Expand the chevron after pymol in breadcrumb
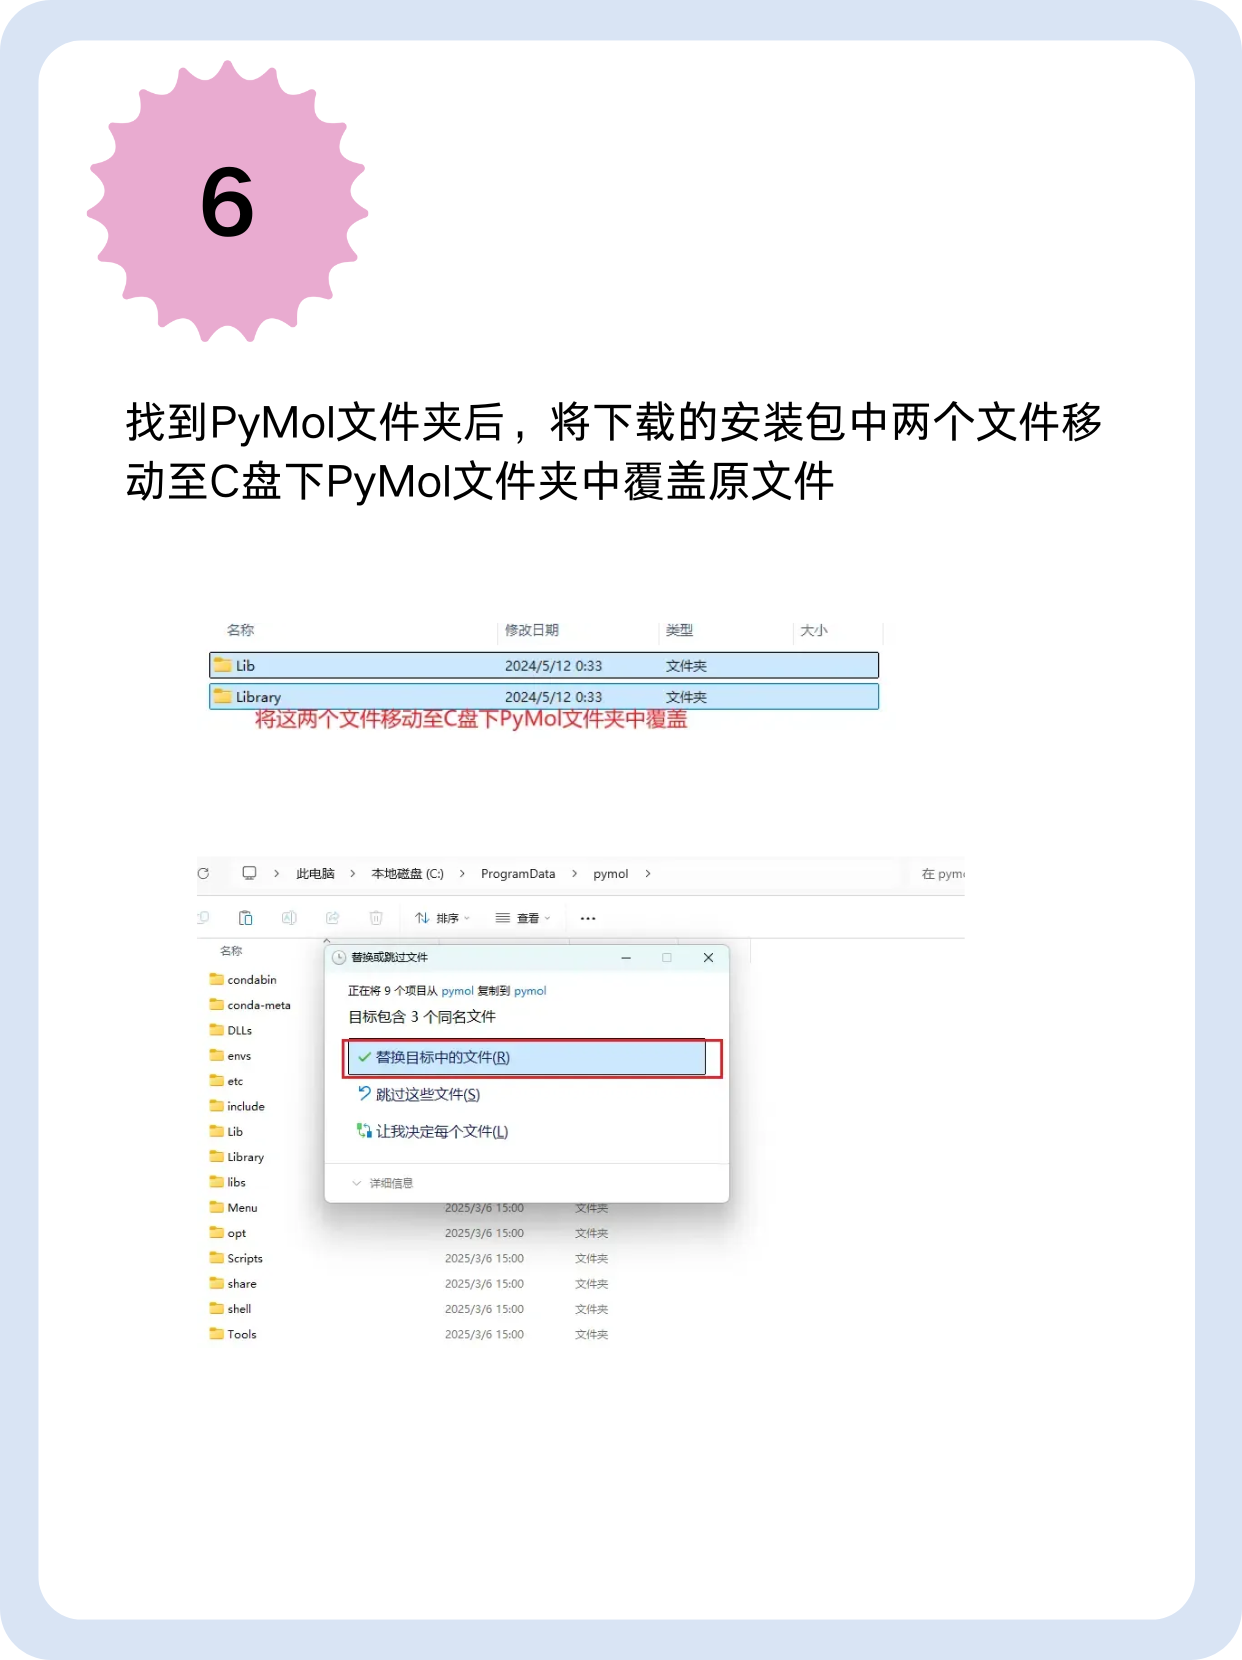Screen dimensions: 1242x1660 (648, 873)
